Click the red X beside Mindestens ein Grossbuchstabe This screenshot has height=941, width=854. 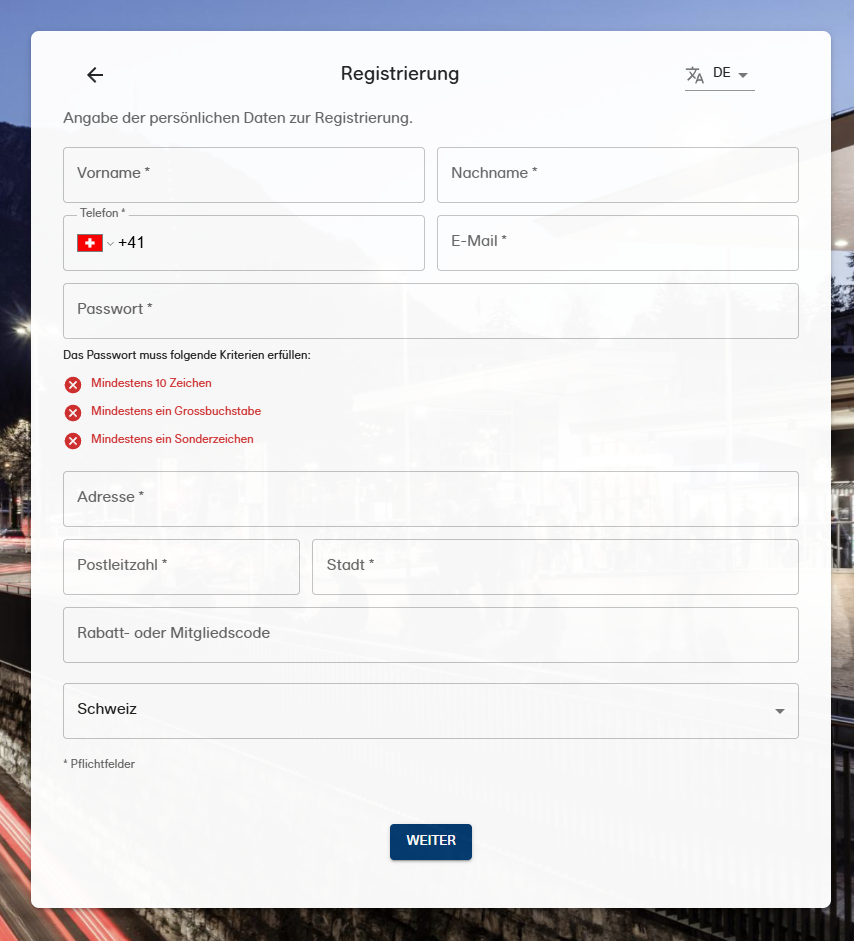(x=73, y=413)
